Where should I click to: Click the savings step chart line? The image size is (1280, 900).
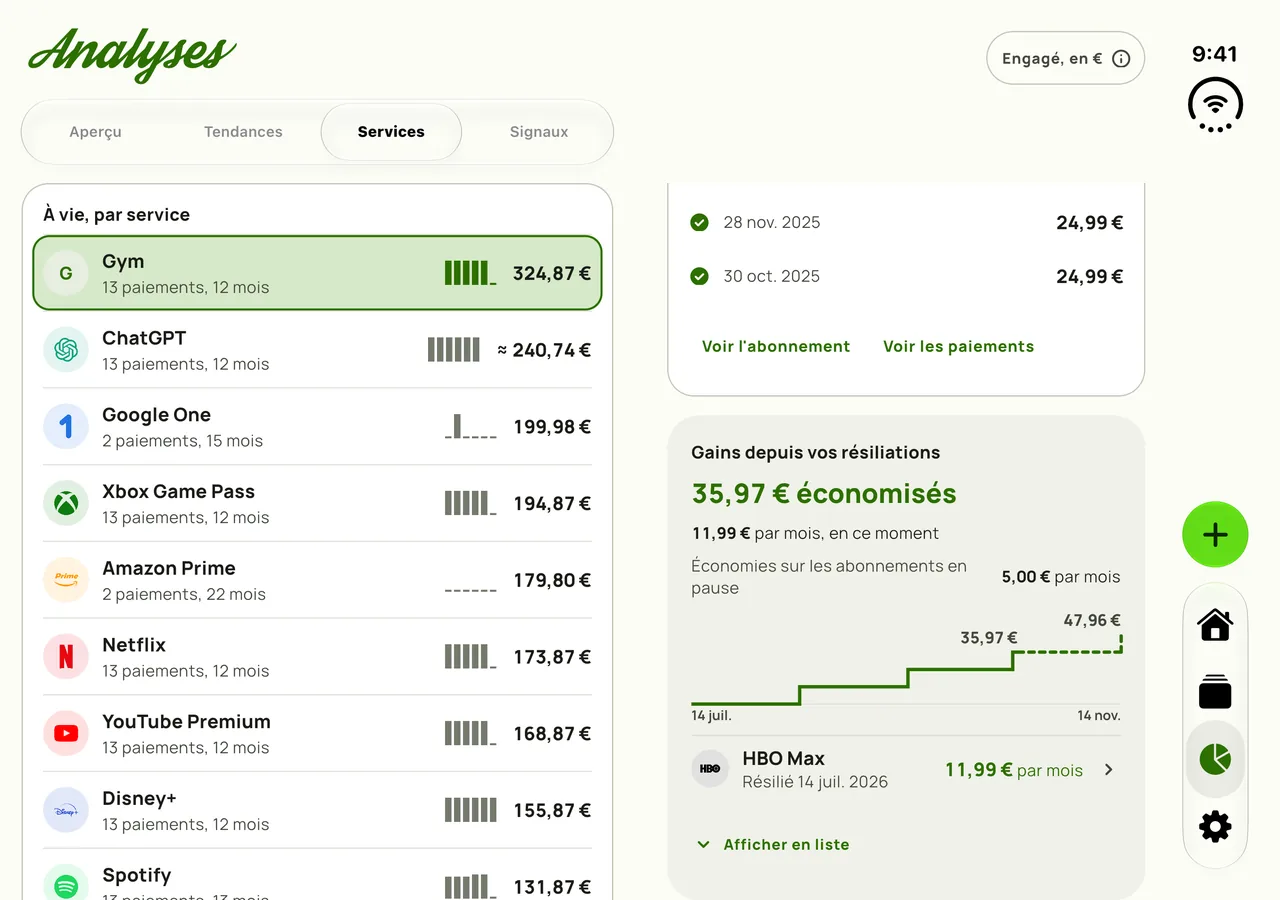[906, 670]
